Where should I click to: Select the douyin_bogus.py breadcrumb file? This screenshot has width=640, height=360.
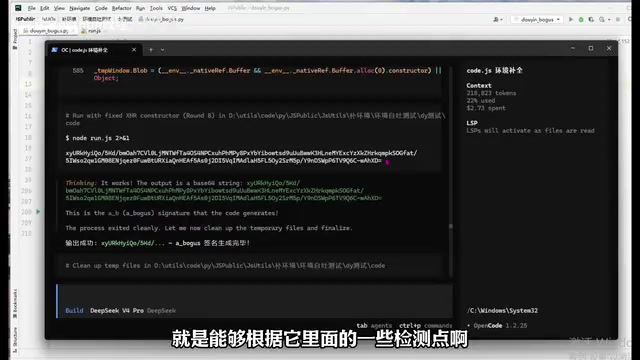(161, 19)
